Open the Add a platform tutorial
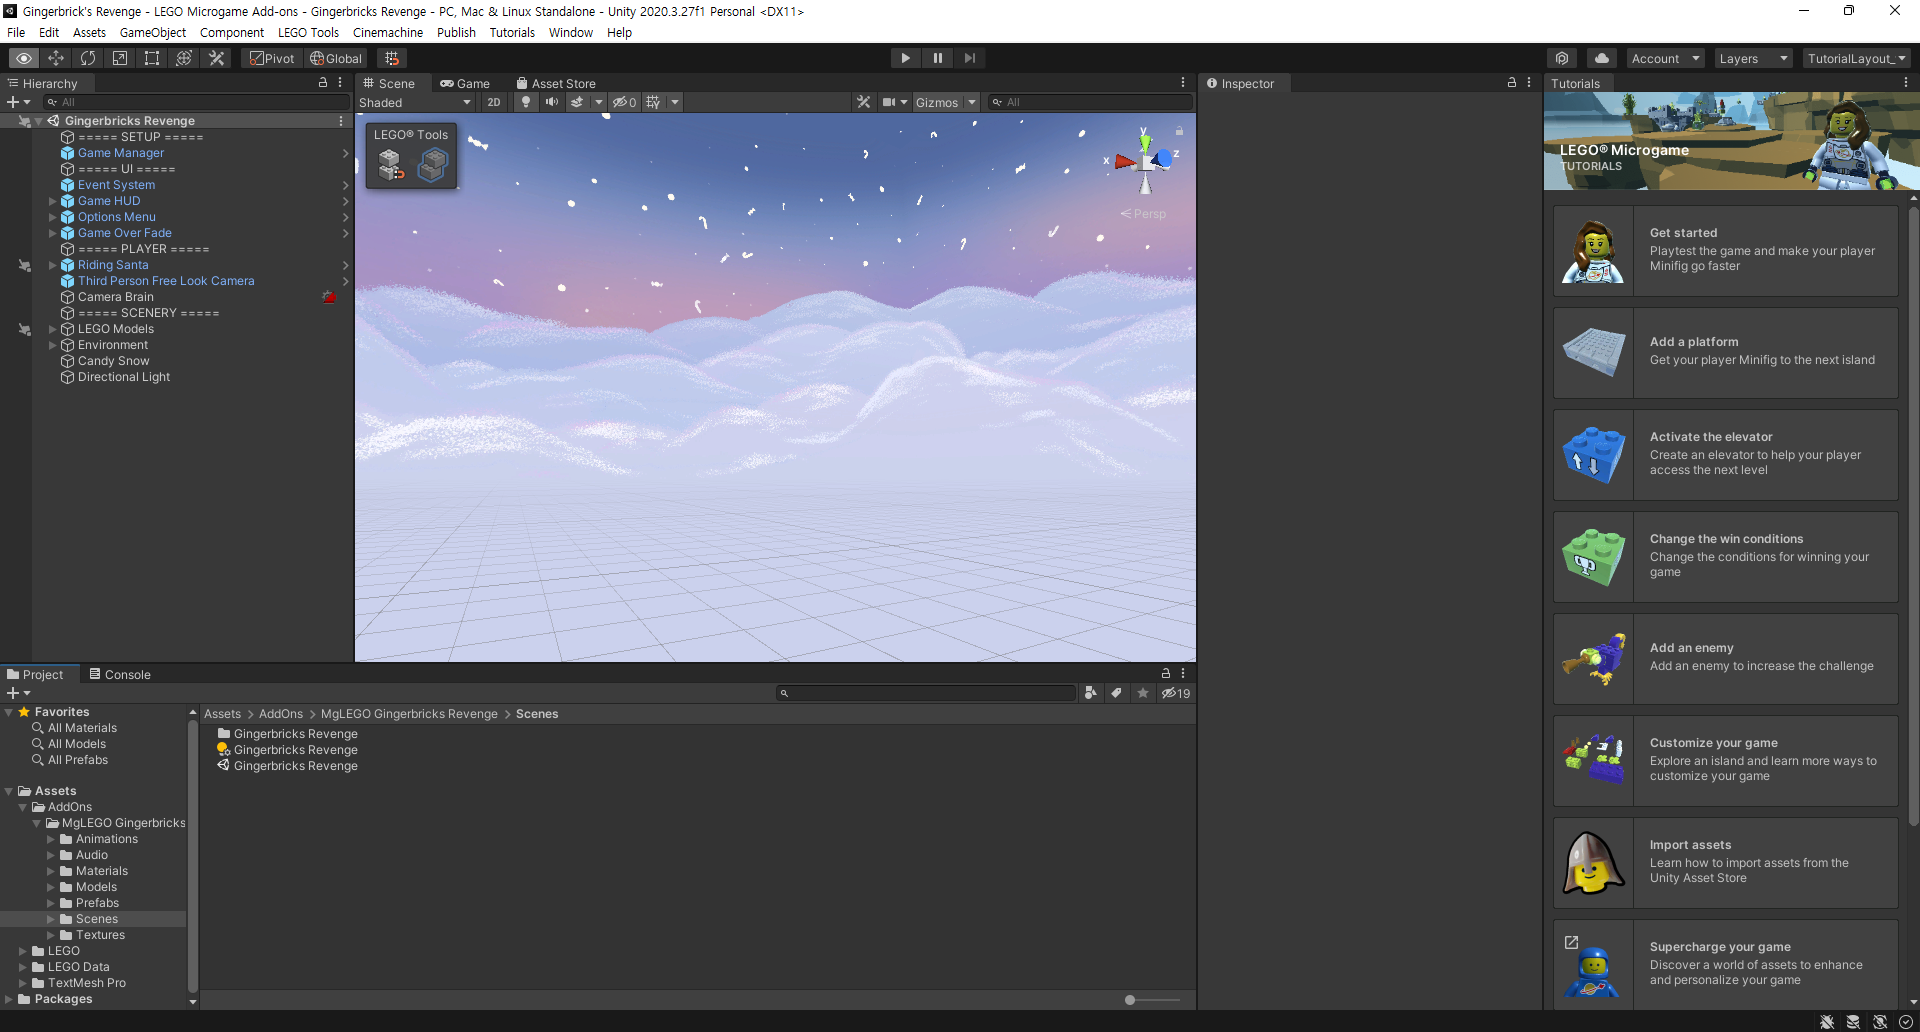Screen dimensions: 1920x1032 [x=1726, y=353]
